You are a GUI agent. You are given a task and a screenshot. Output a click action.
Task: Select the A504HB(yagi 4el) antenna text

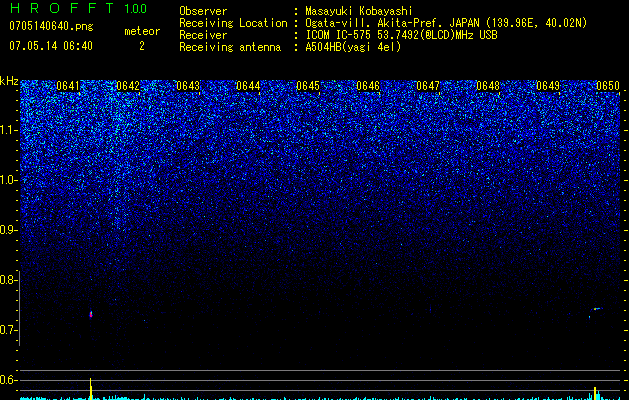click(x=353, y=47)
